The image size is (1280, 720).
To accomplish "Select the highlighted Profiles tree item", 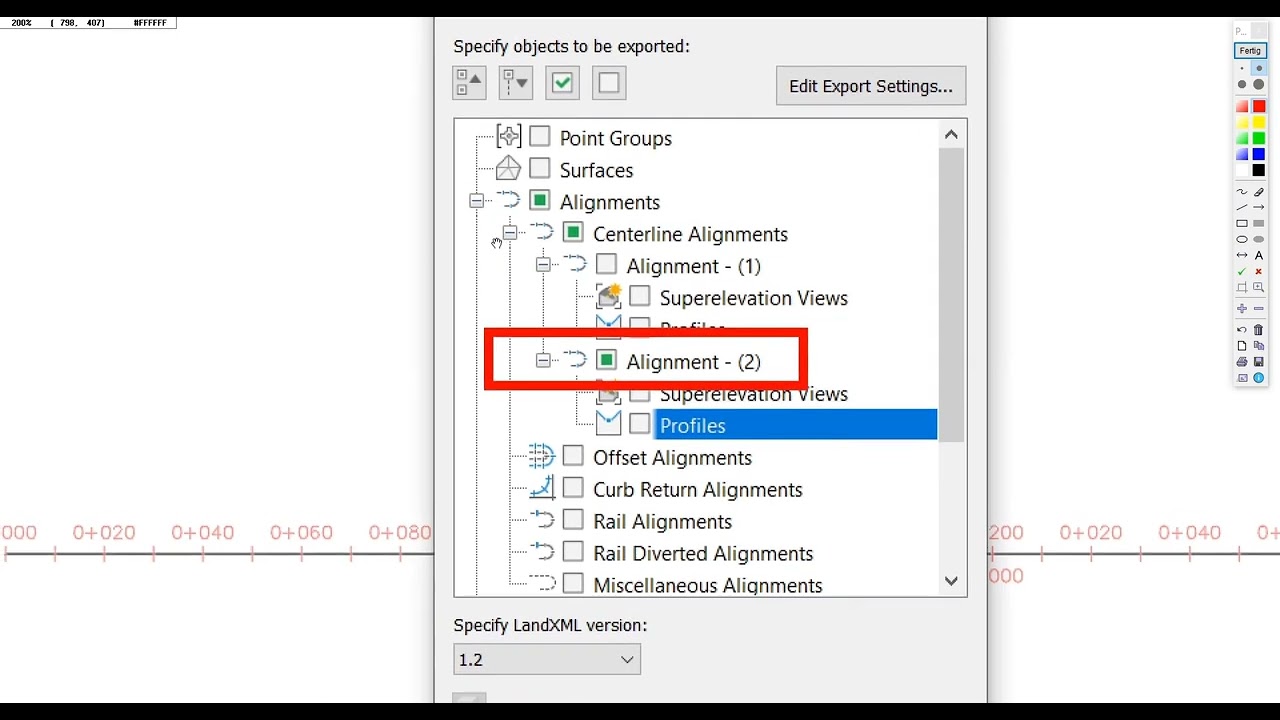I will tap(795, 425).
